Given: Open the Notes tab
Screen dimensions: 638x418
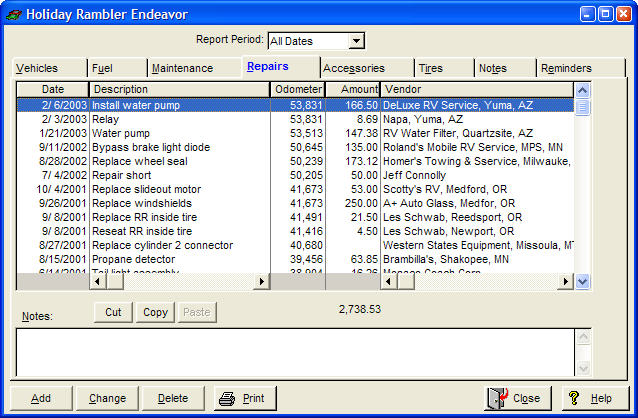Looking at the screenshot, I should coord(505,68).
